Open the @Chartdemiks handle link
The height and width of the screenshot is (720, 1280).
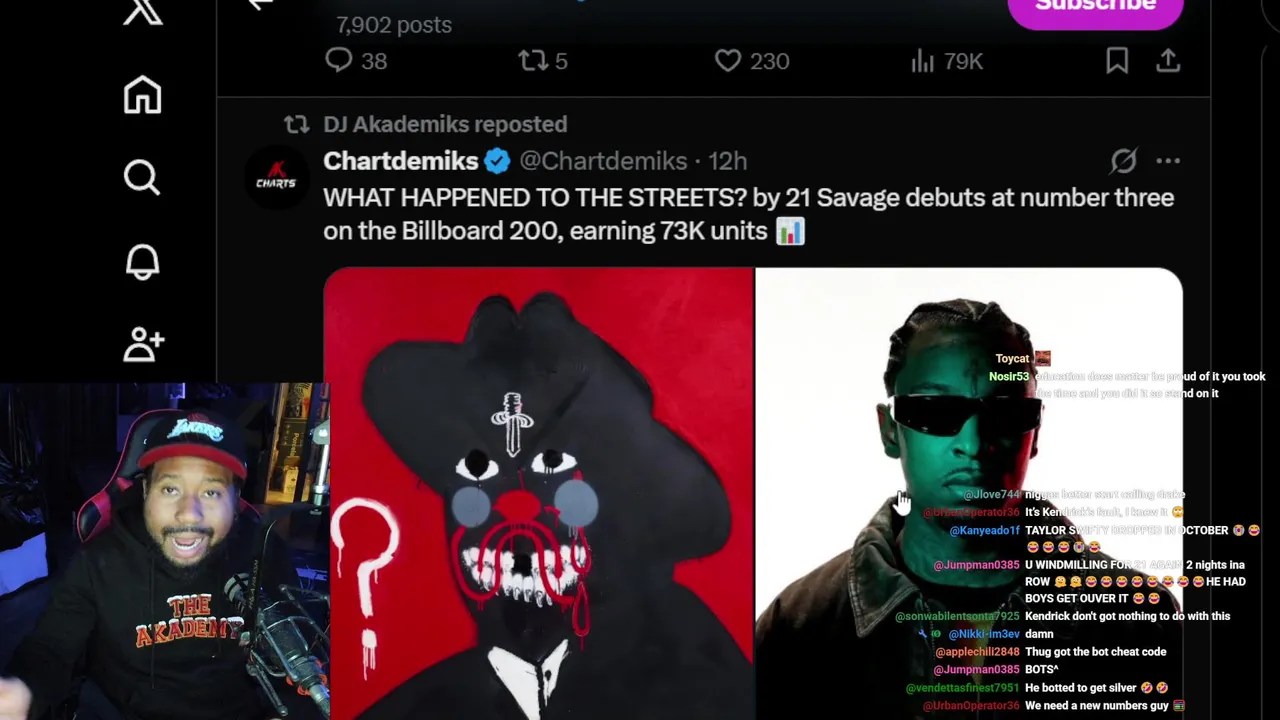[x=603, y=161]
